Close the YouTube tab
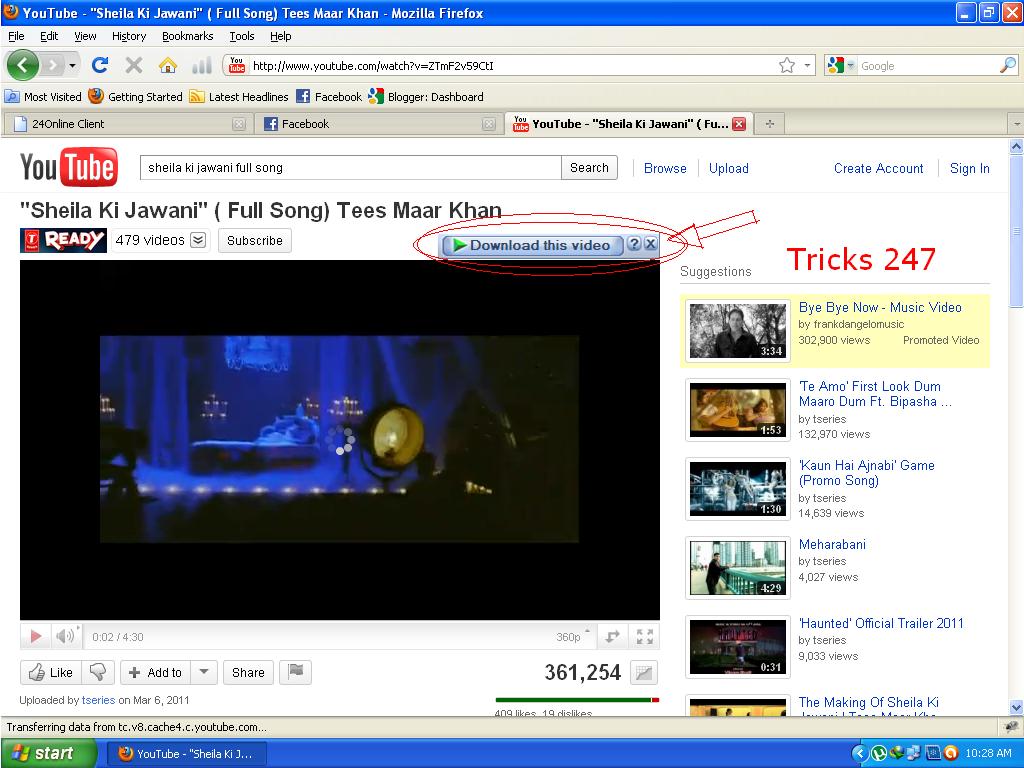The width and height of the screenshot is (1024, 768). pyautogui.click(x=739, y=123)
